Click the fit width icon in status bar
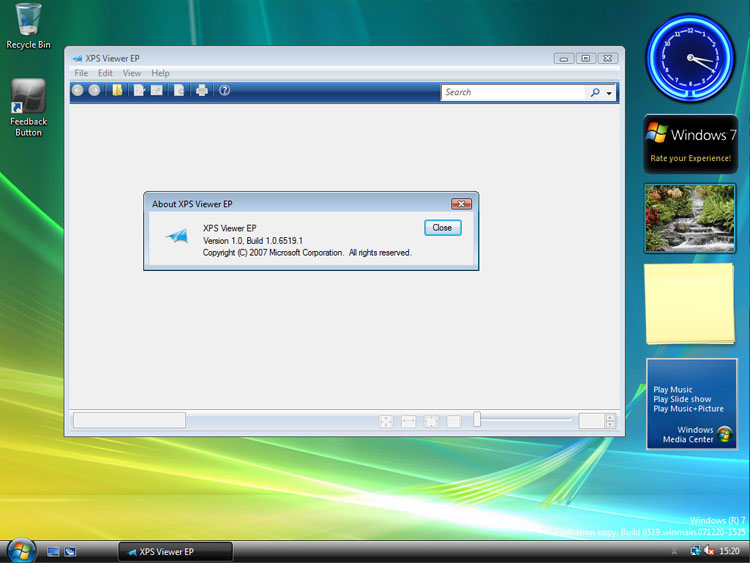 (x=408, y=421)
